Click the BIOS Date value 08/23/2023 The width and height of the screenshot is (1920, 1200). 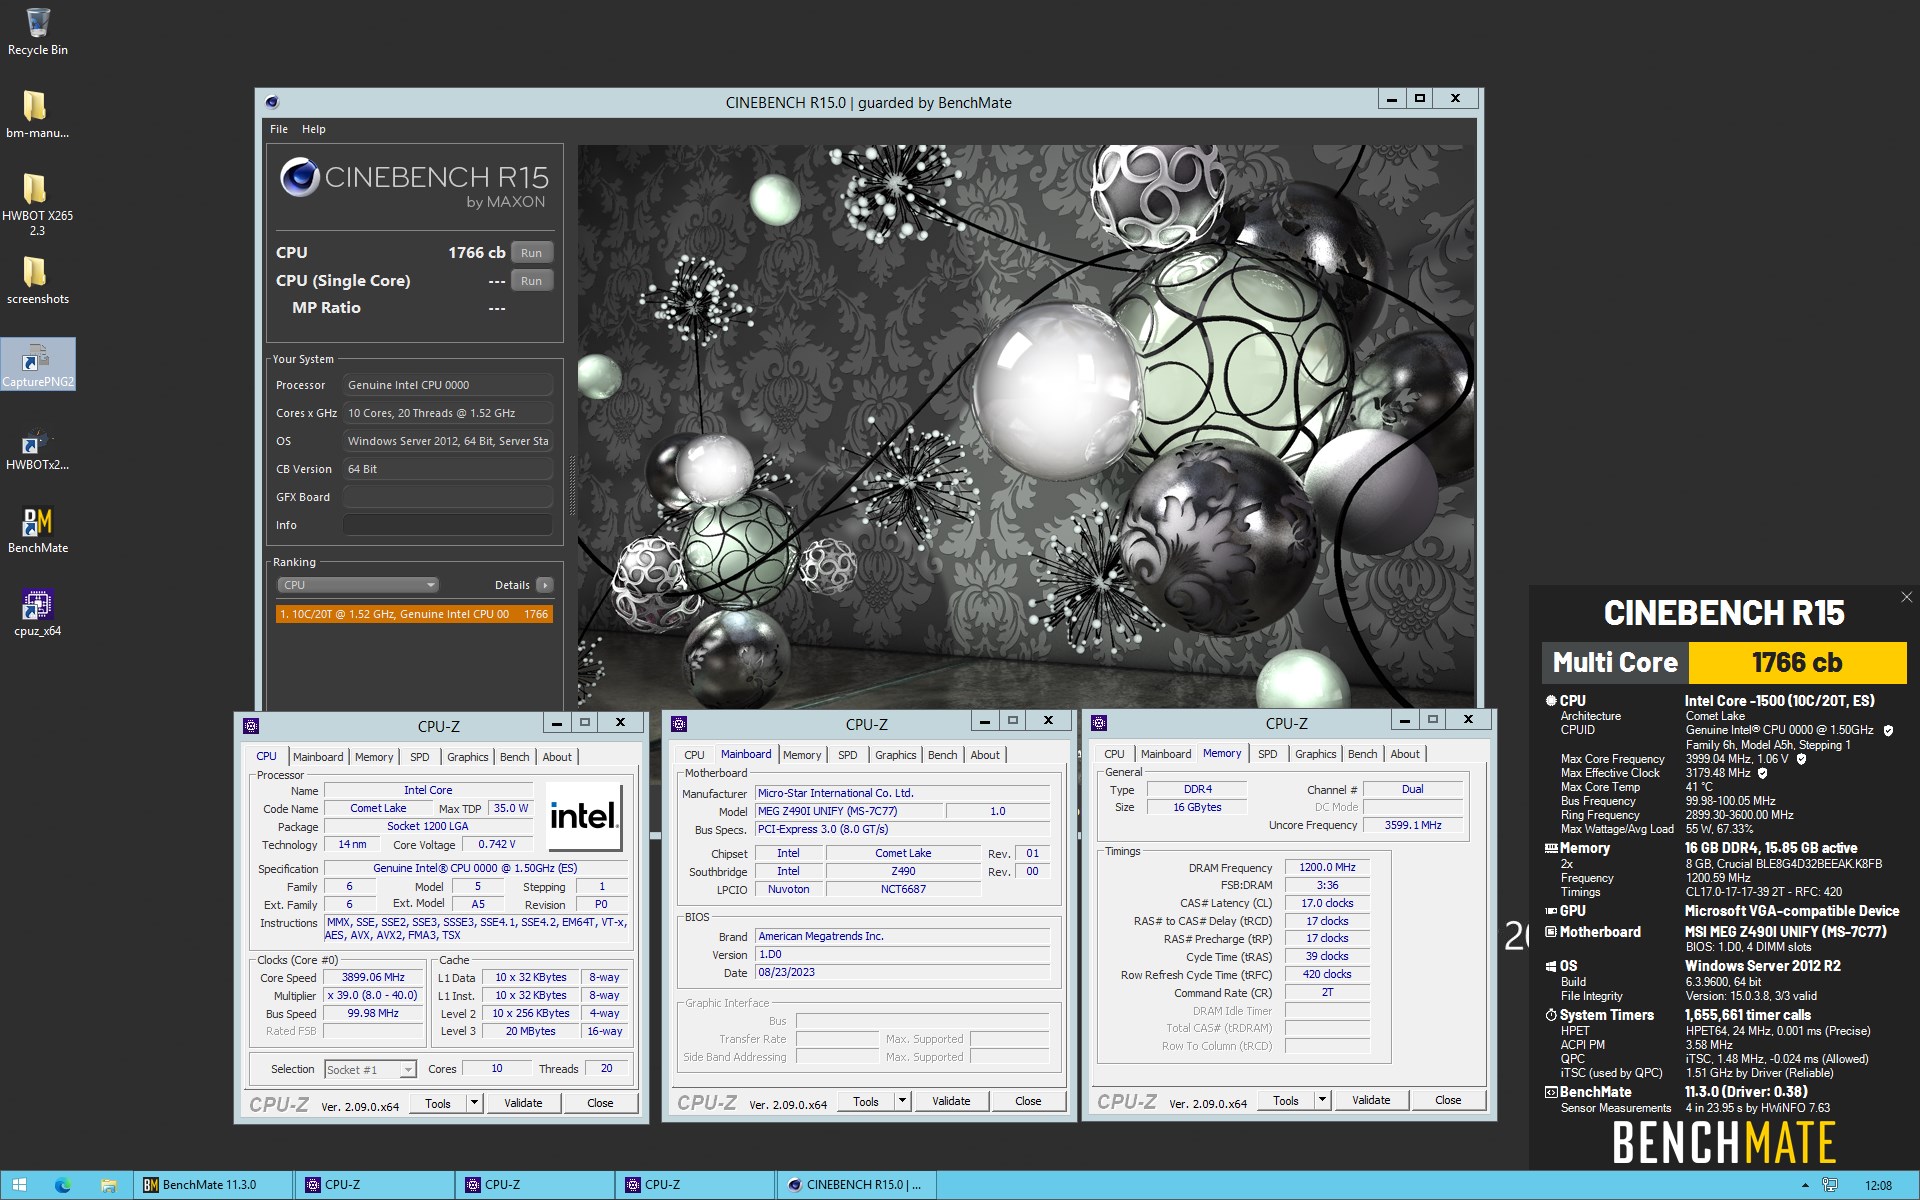point(902,972)
